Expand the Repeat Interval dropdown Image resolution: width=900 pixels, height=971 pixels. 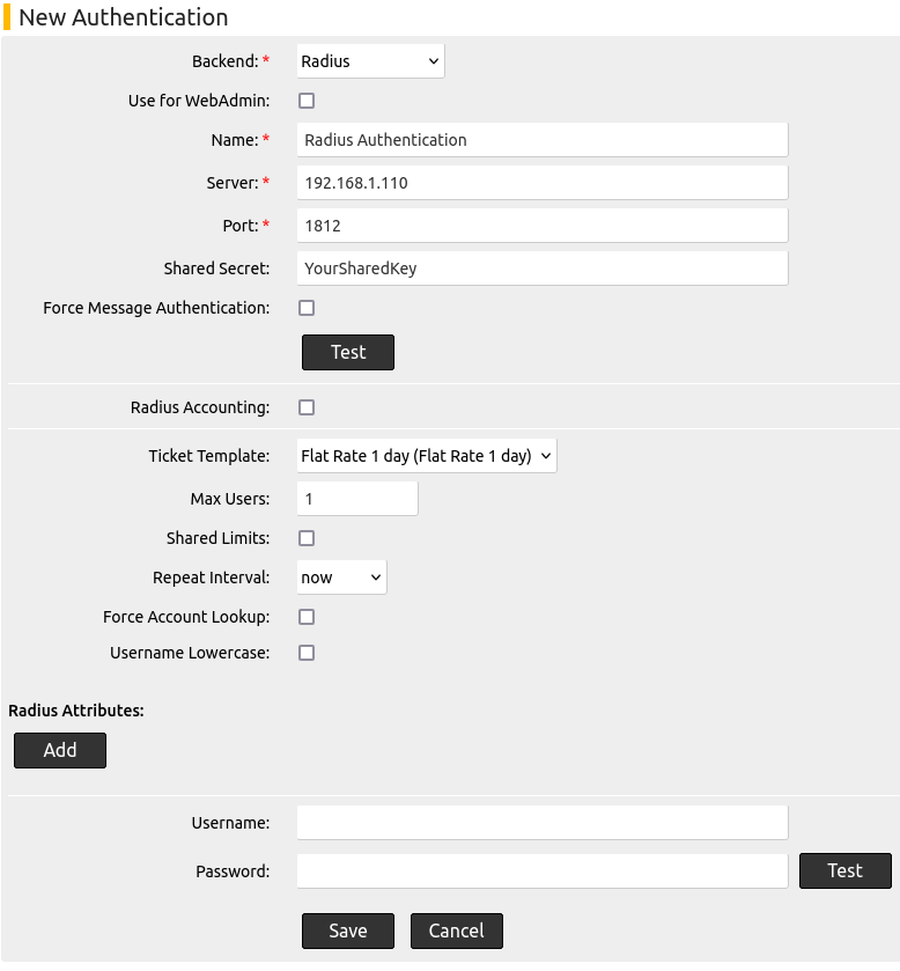point(340,577)
